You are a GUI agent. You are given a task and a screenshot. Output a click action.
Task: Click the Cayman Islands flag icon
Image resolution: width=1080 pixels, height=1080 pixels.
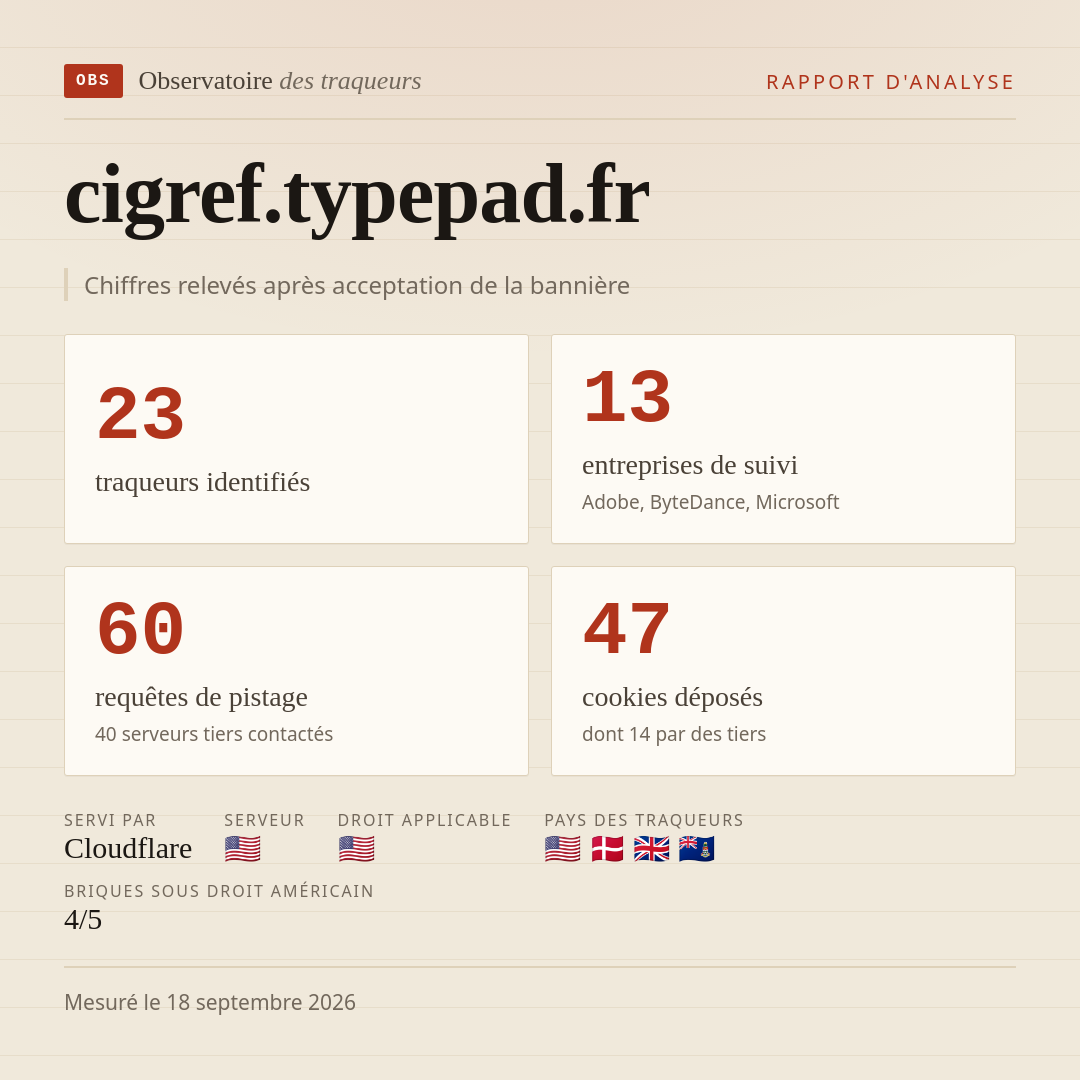[696, 849]
